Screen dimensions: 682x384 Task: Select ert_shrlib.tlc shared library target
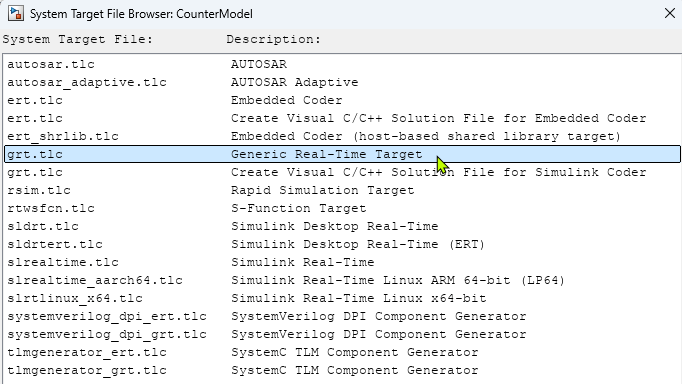[342, 136]
